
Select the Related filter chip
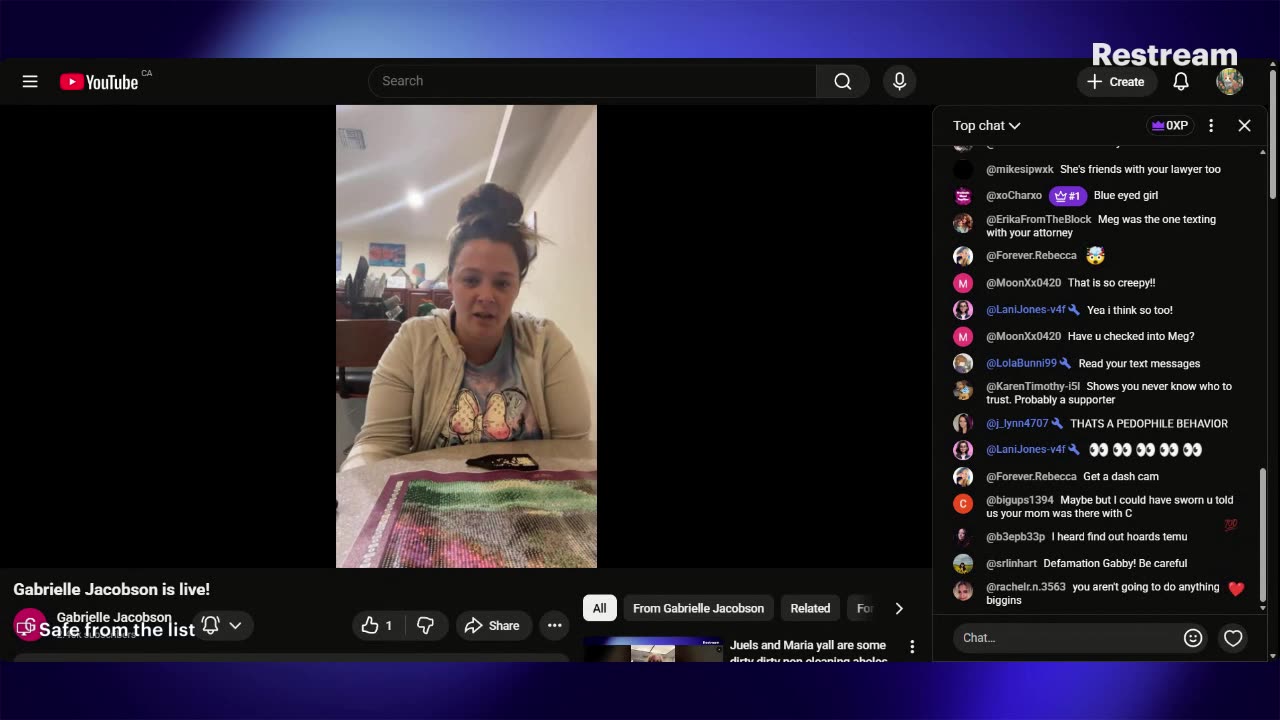[810, 608]
